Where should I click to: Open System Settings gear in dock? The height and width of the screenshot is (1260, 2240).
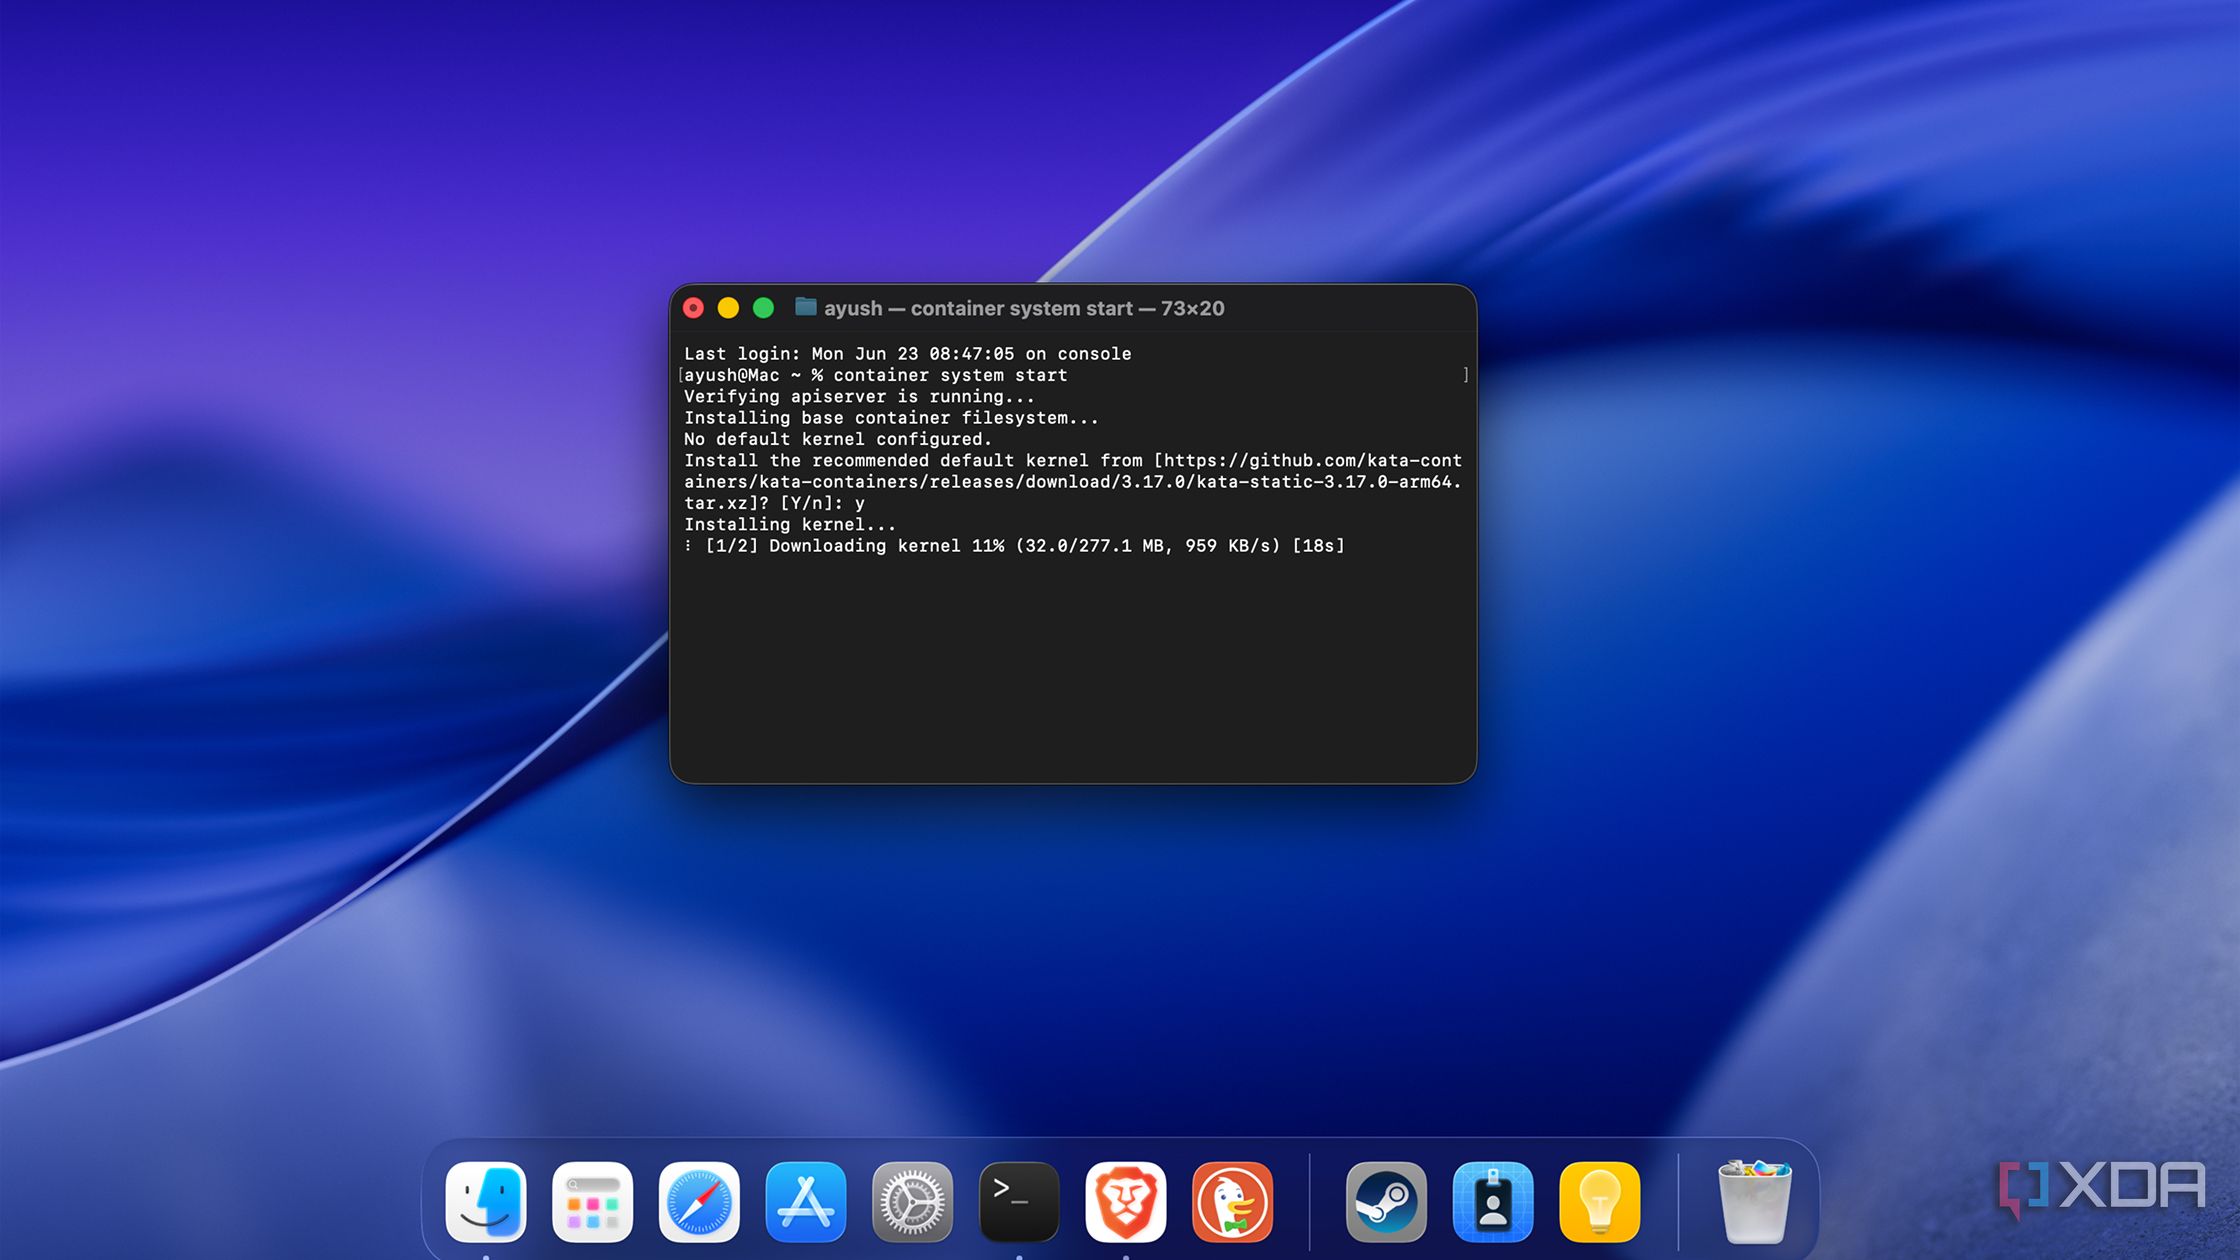point(912,1201)
